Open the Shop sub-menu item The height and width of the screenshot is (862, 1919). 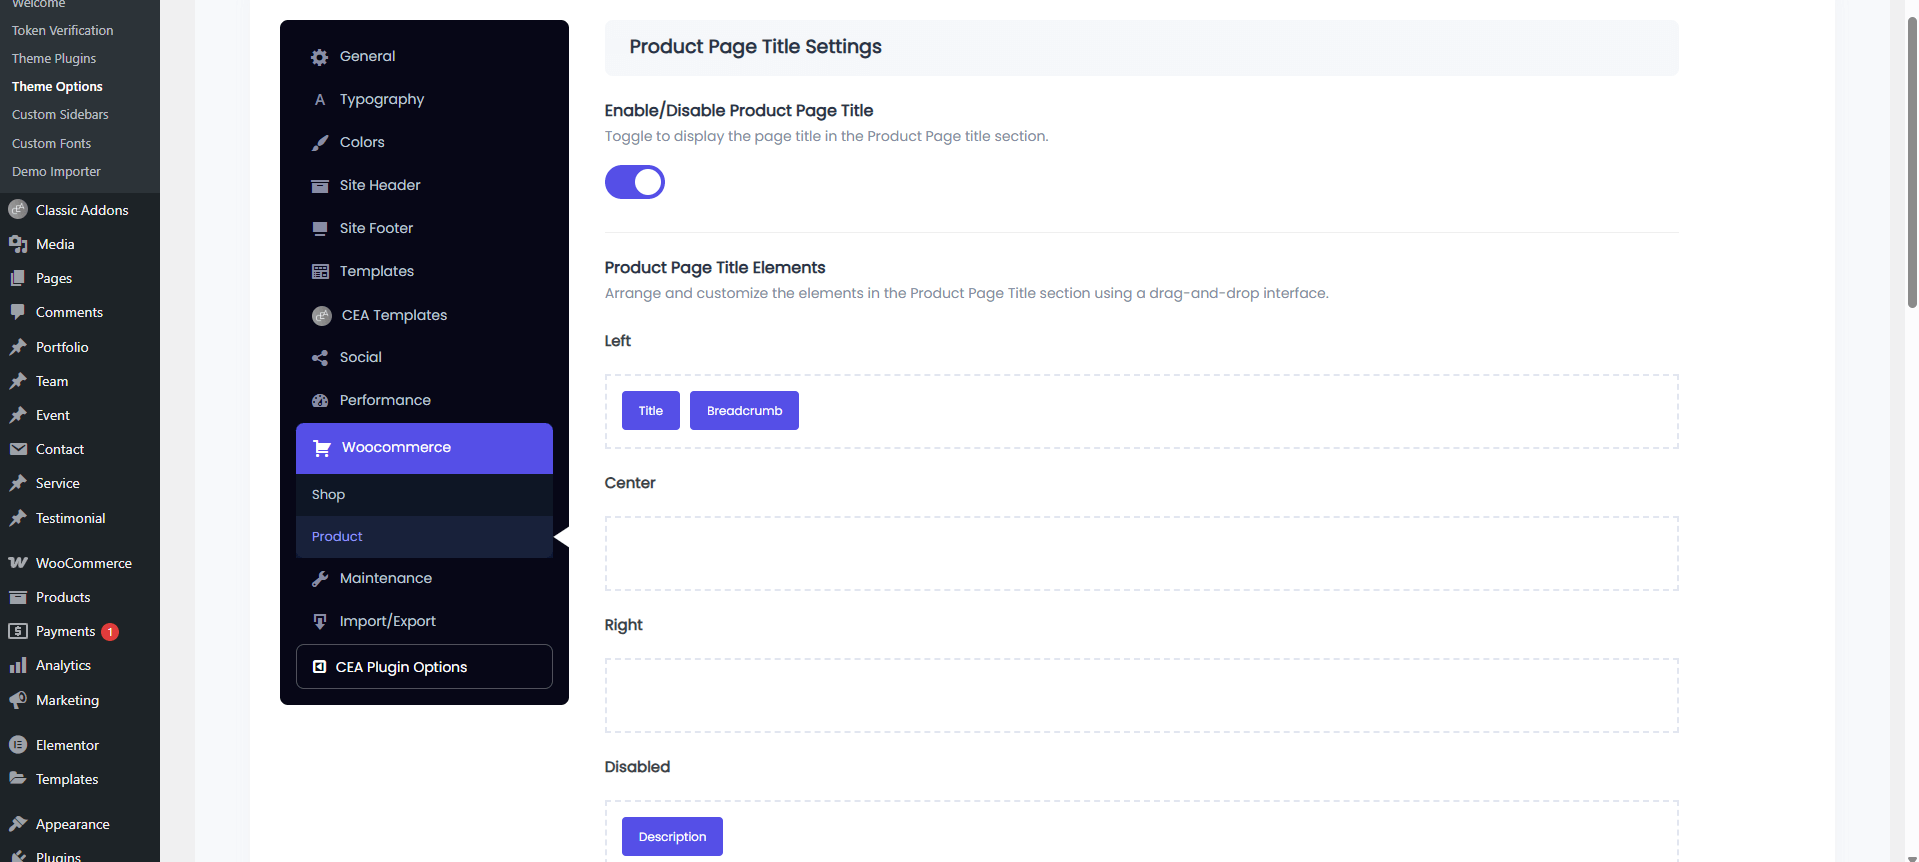(x=328, y=494)
